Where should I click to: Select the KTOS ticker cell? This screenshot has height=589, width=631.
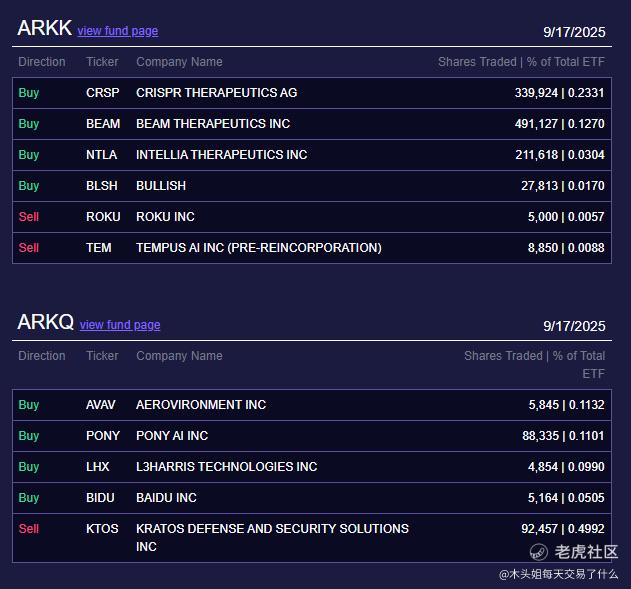(x=102, y=529)
